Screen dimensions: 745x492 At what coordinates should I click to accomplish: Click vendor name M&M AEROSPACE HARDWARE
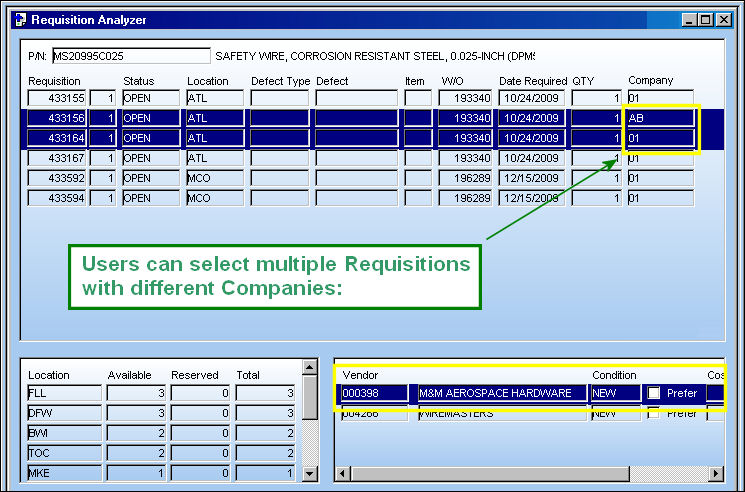[503, 393]
